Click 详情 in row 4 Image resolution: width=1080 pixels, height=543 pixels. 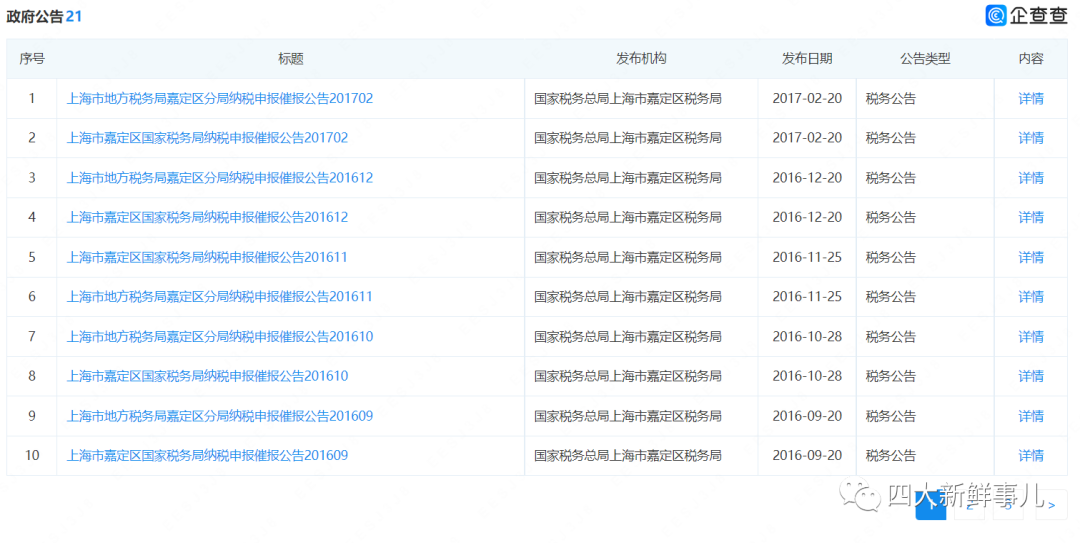point(1031,217)
